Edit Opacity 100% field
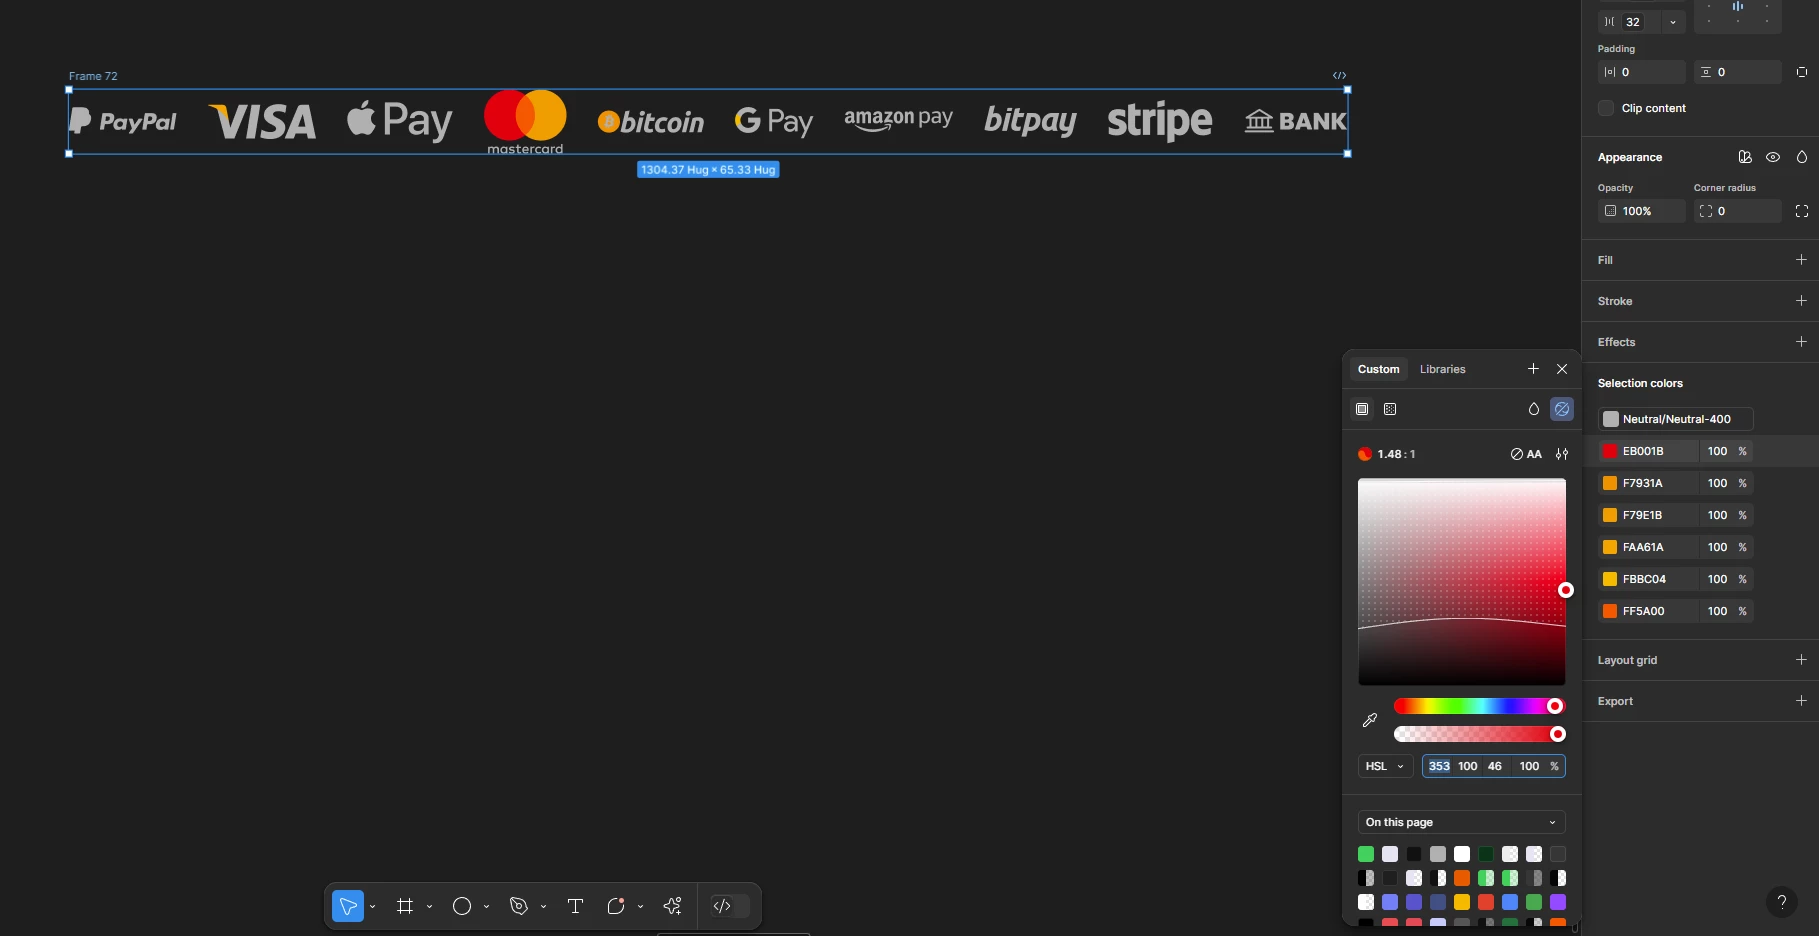Screen dimensions: 1819x936 point(1642,211)
